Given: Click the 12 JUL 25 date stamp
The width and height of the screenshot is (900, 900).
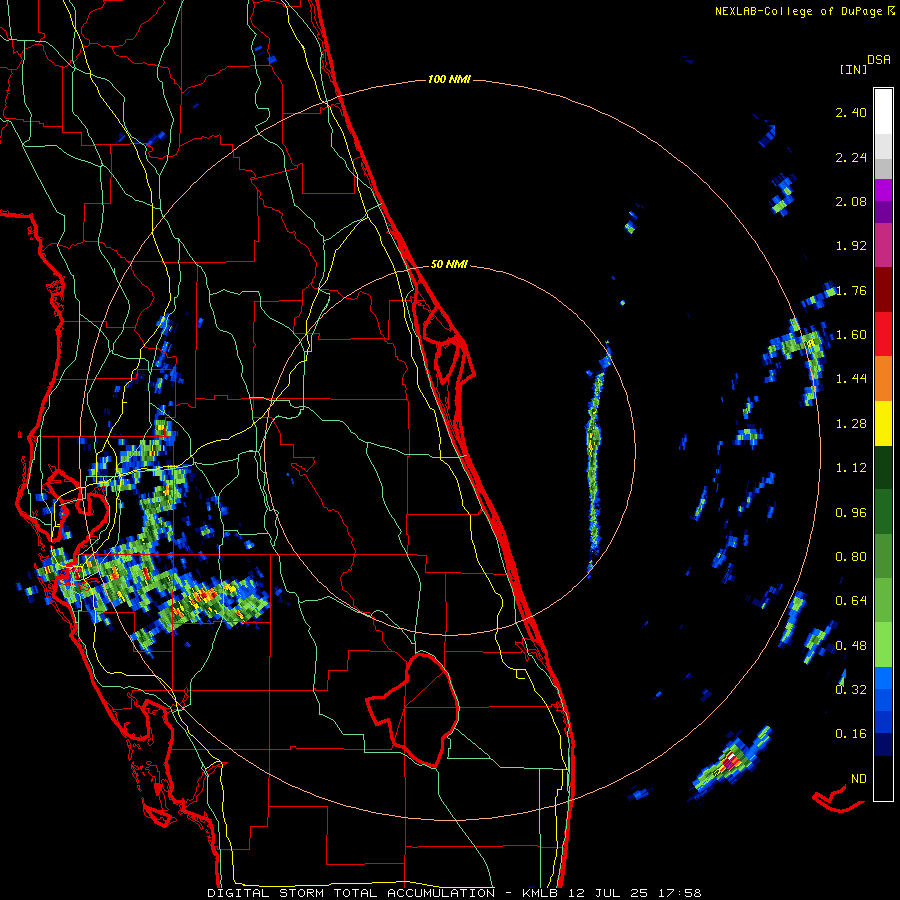Looking at the screenshot, I should click(608, 893).
